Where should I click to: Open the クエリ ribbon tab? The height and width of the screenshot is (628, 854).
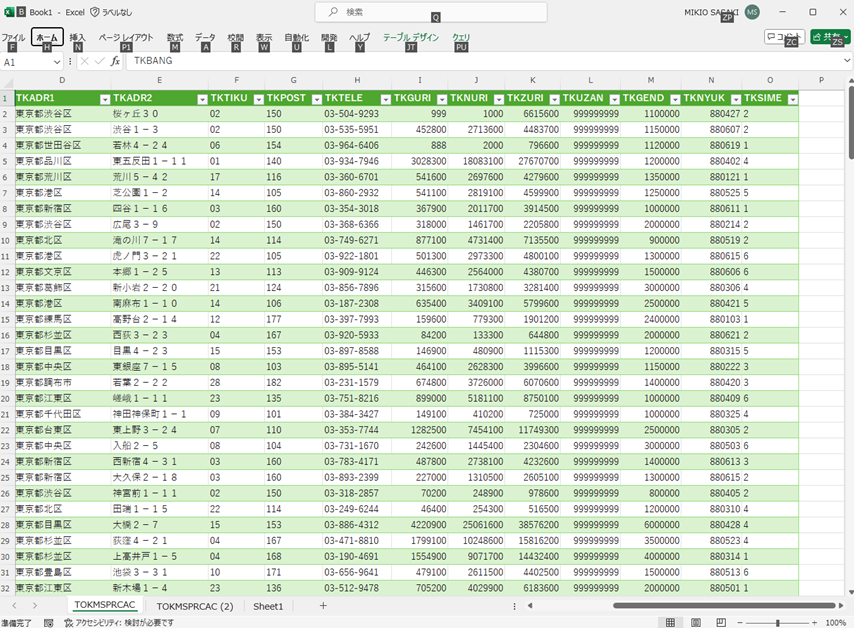(x=461, y=37)
